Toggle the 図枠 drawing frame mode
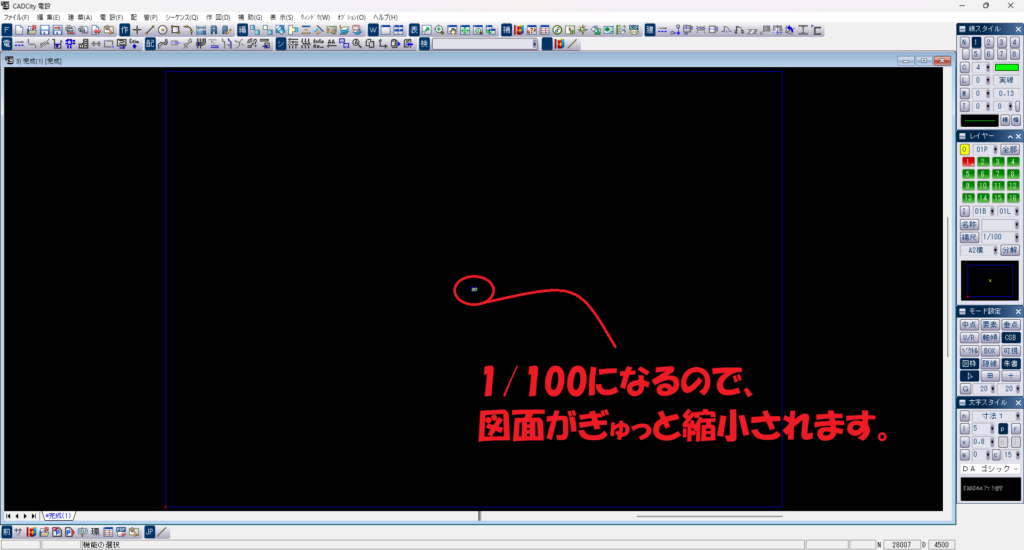 968,364
